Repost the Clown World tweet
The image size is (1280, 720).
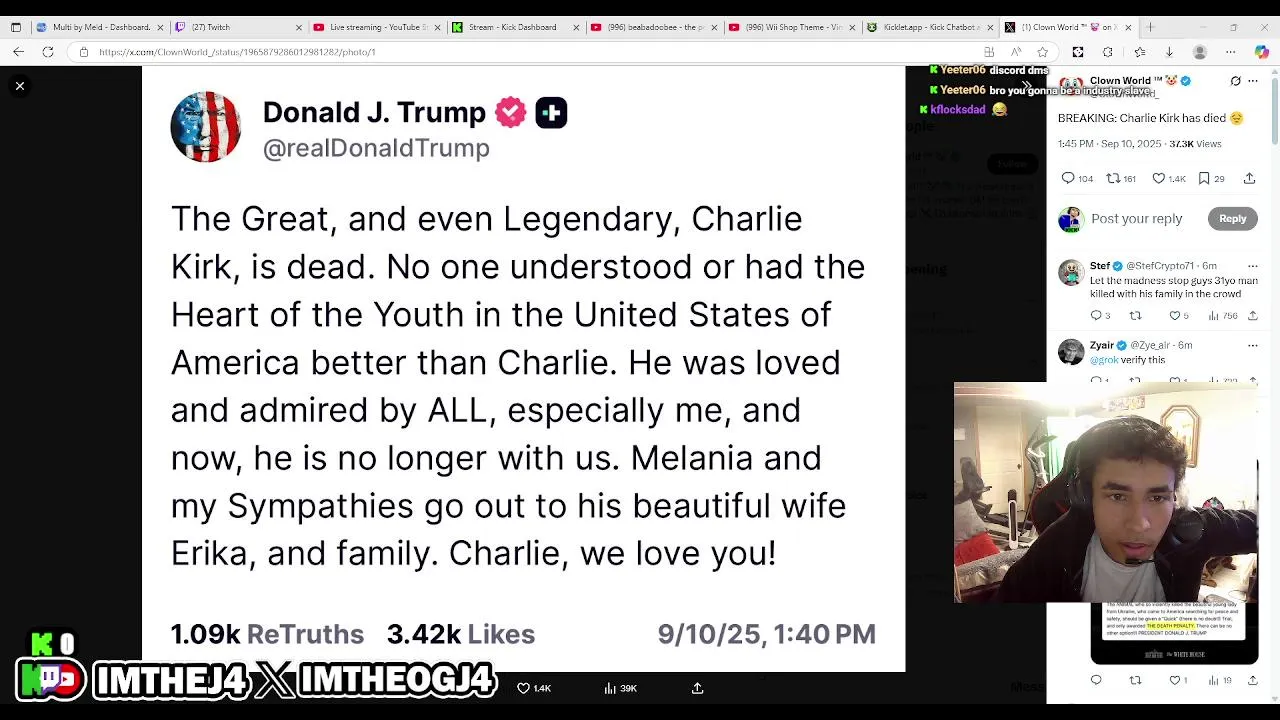point(1113,178)
